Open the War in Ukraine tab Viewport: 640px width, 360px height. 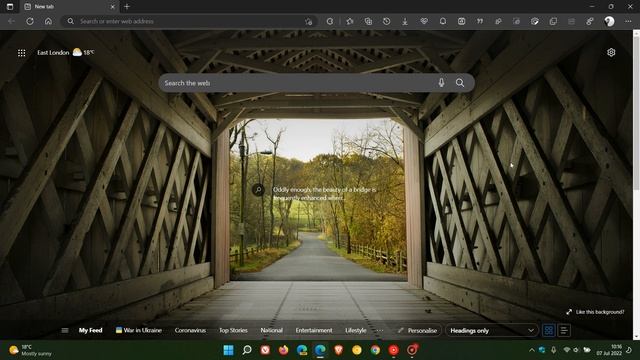(139, 330)
